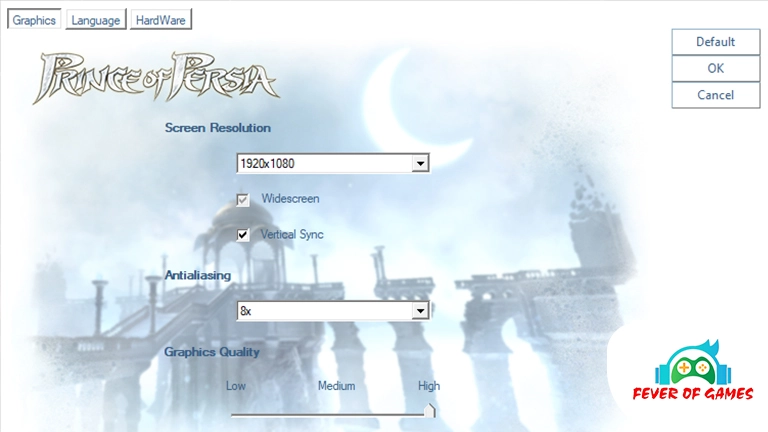Toggle the Widescreen checkbox
The height and width of the screenshot is (432, 768).
click(x=243, y=200)
